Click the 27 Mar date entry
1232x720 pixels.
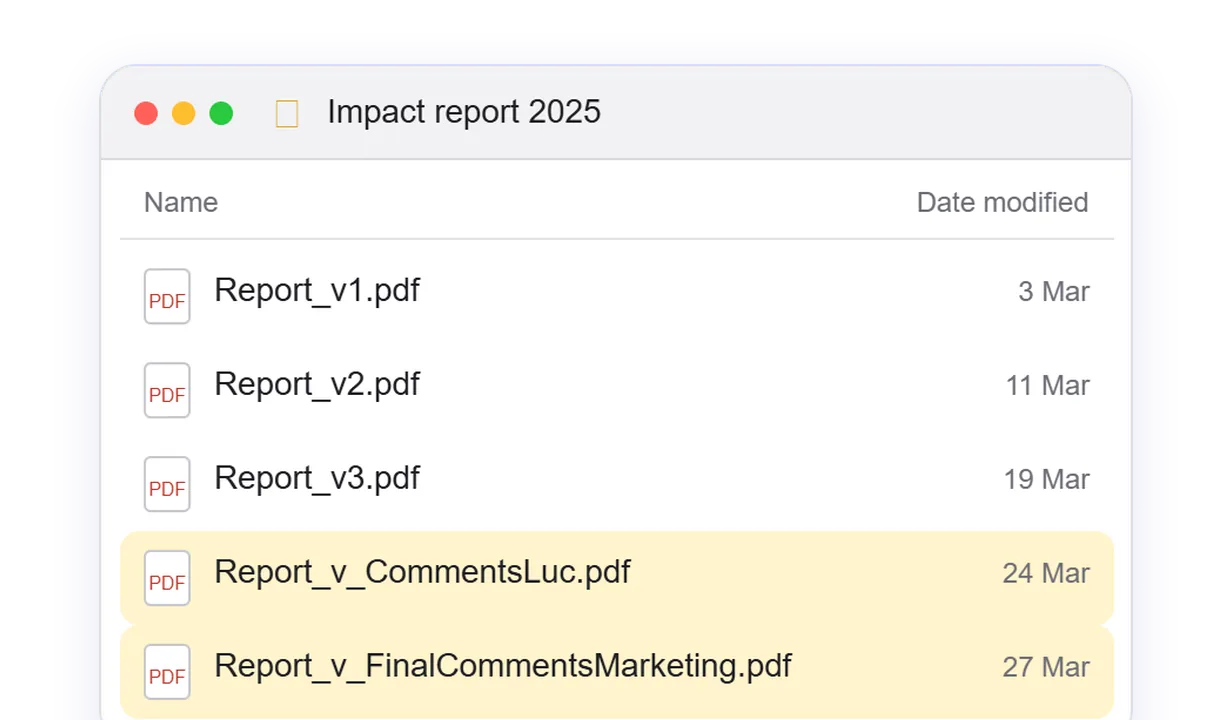point(1046,668)
